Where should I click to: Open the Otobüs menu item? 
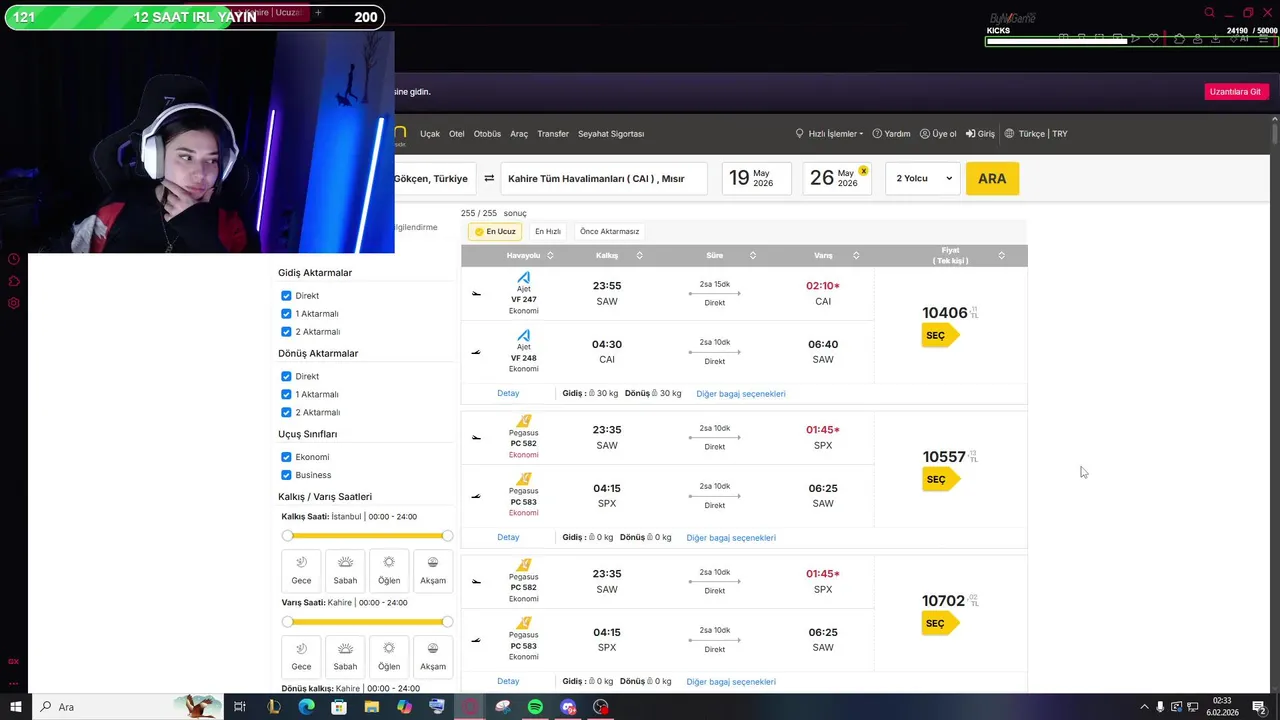pyautogui.click(x=487, y=133)
